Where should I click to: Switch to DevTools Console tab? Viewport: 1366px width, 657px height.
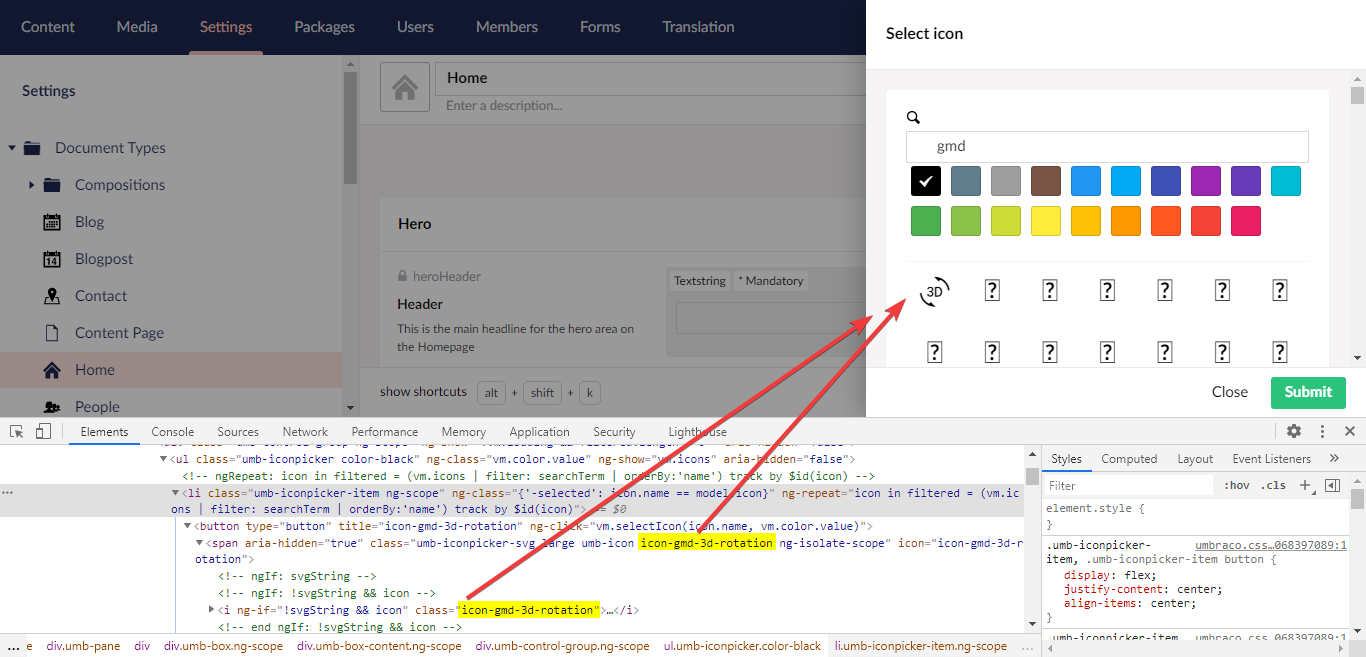coord(173,432)
